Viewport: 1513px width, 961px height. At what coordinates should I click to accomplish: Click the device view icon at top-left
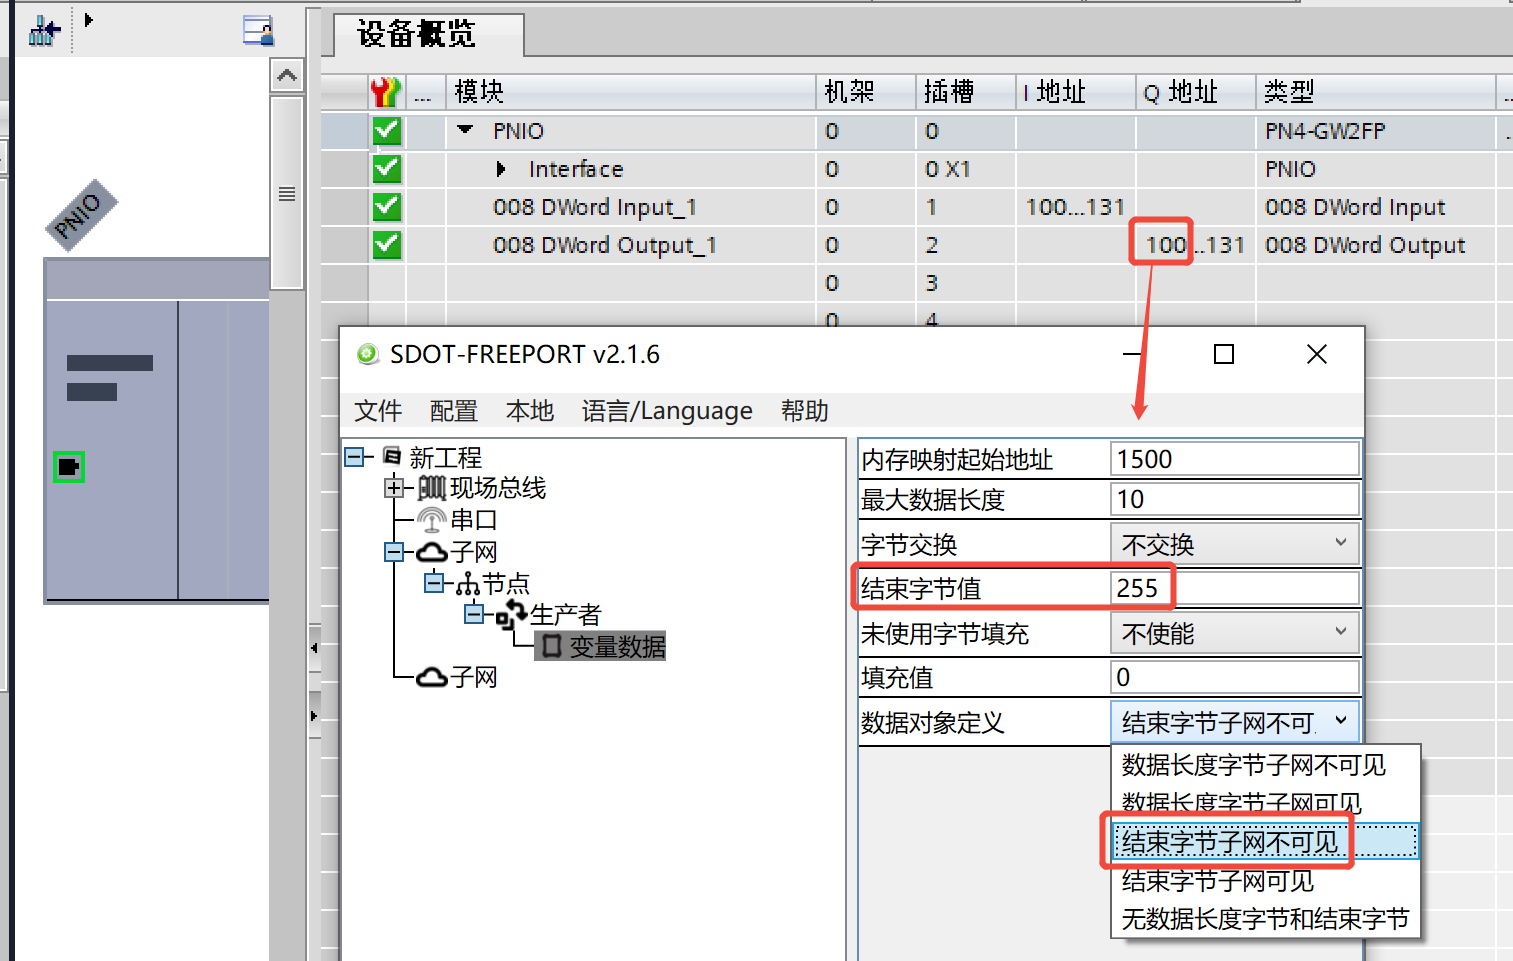click(258, 30)
